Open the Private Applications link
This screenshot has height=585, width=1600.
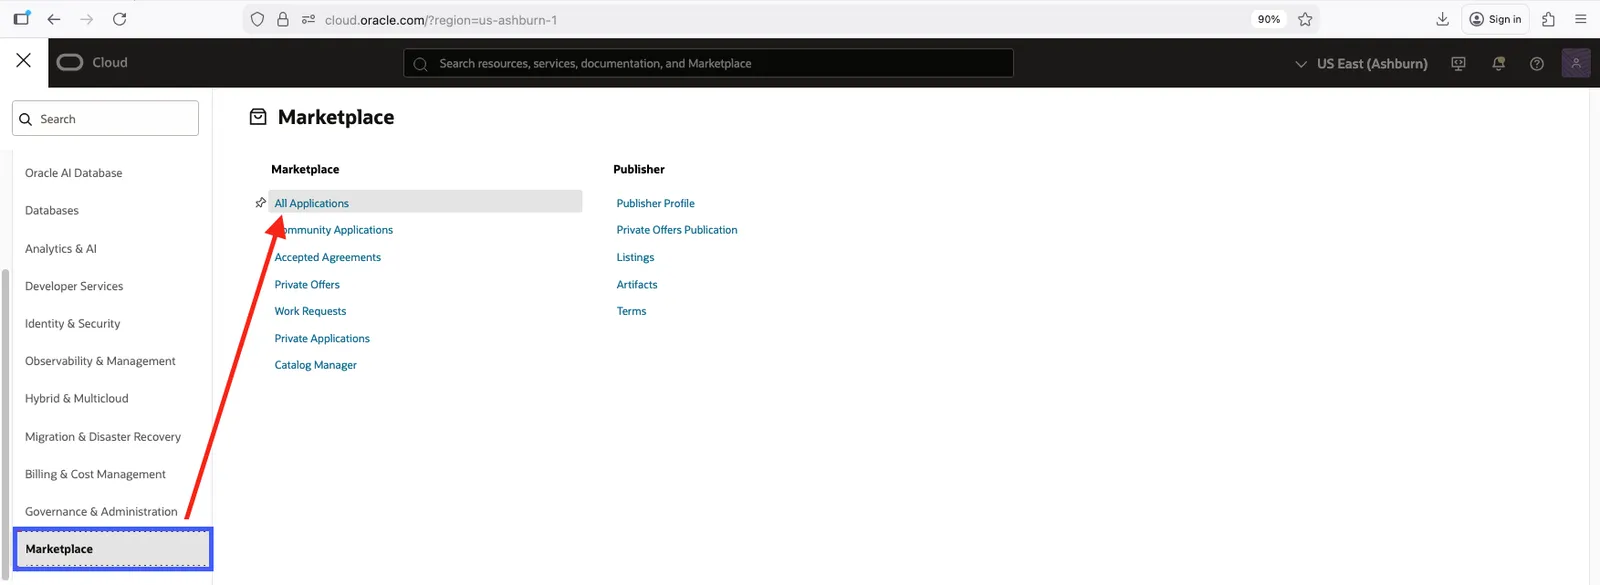click(322, 338)
